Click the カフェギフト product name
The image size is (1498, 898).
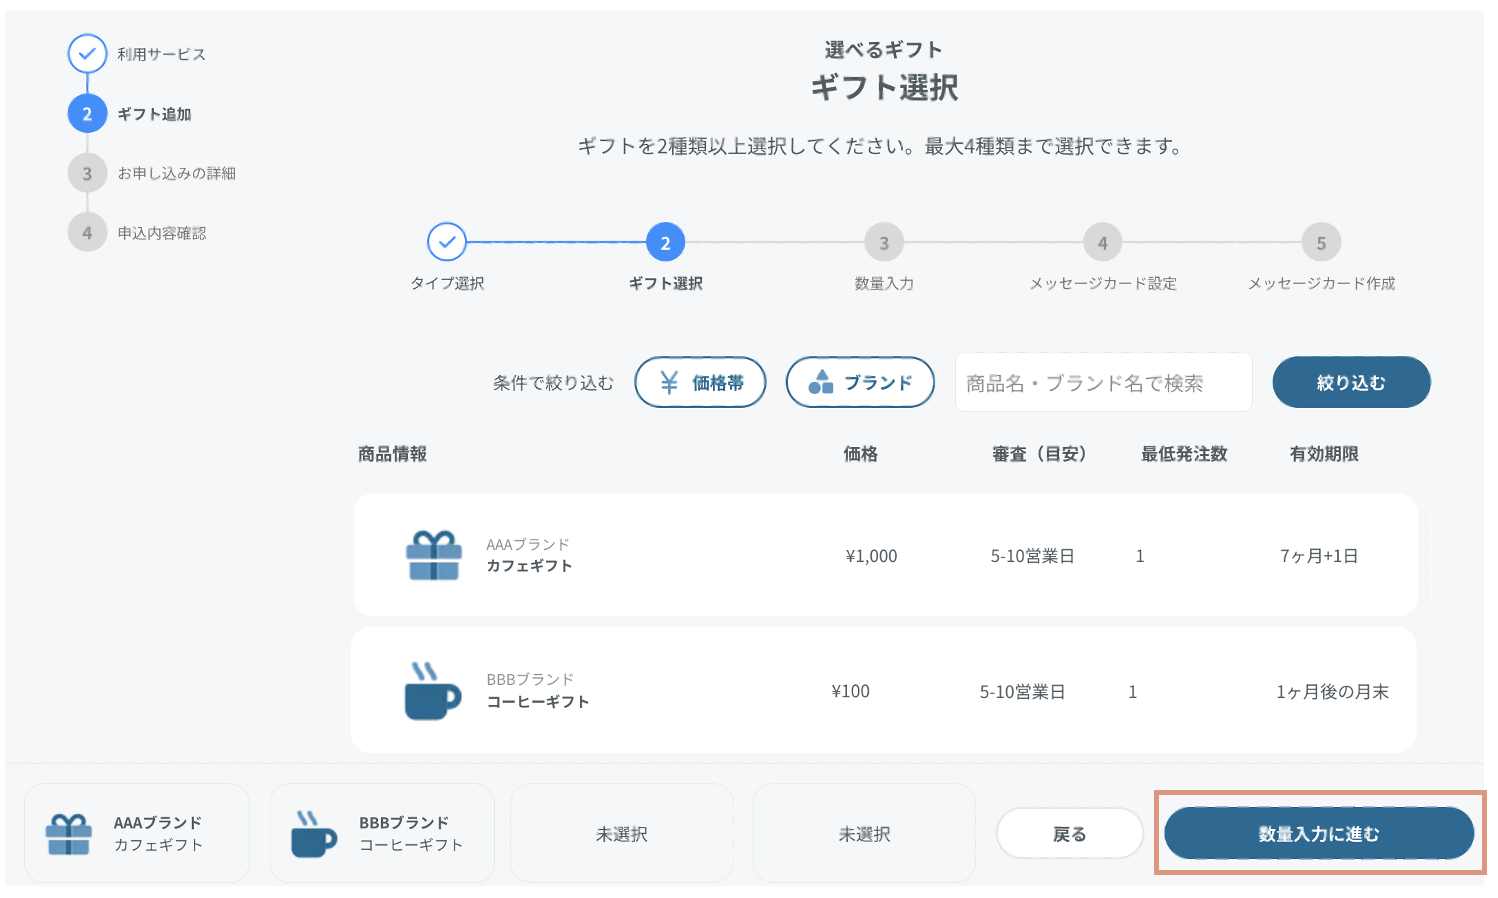pos(529,566)
